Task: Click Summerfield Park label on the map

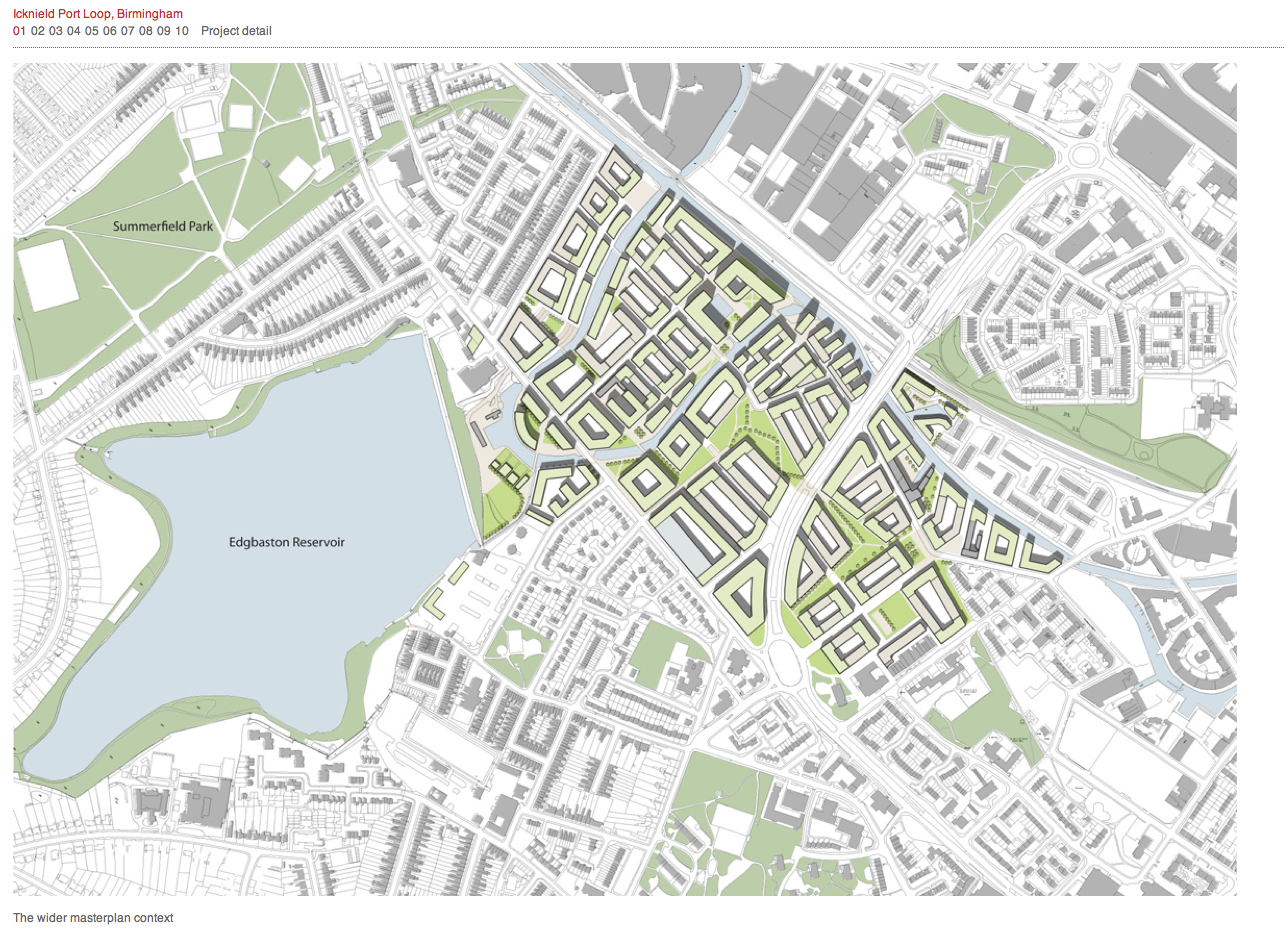Action: [x=164, y=227]
